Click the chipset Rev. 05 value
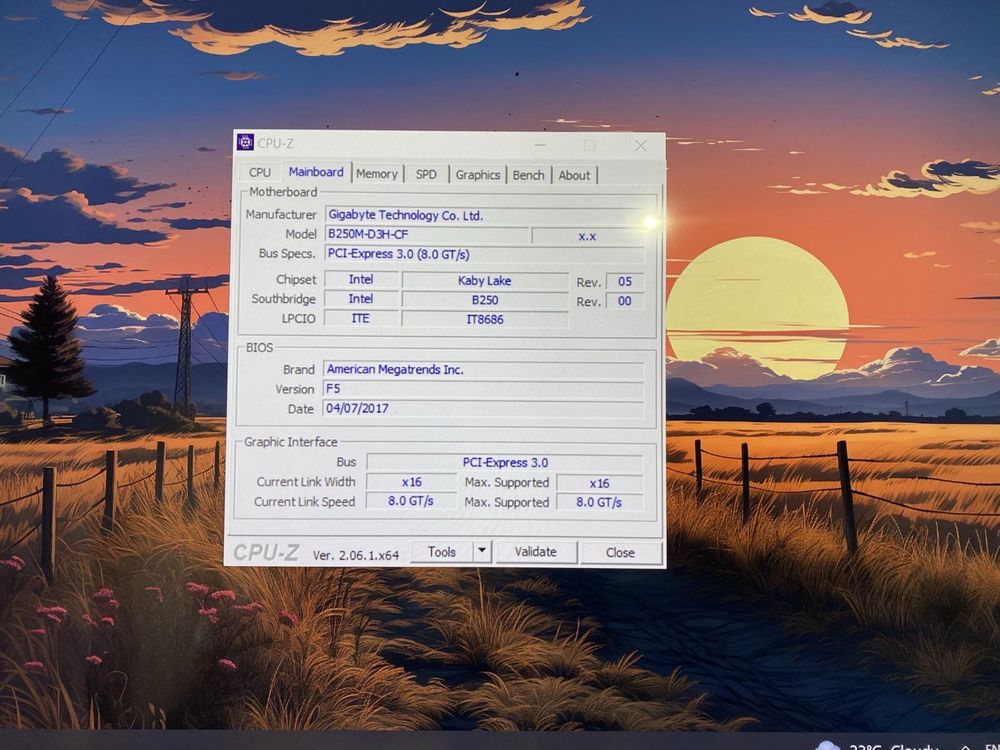This screenshot has height=750, width=1000. pos(624,281)
